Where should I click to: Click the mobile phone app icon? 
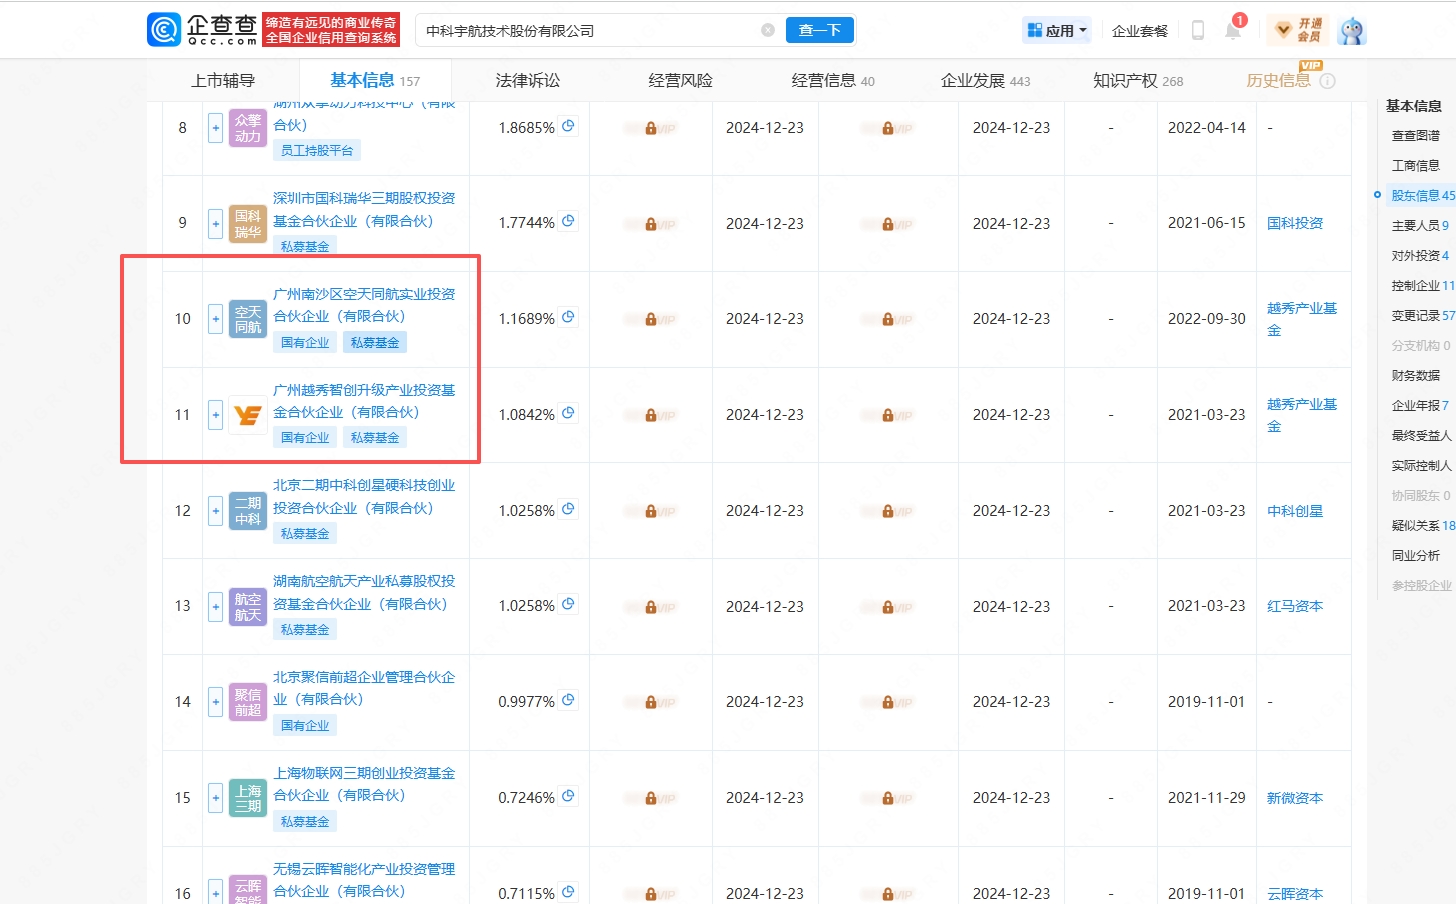[x=1197, y=30]
